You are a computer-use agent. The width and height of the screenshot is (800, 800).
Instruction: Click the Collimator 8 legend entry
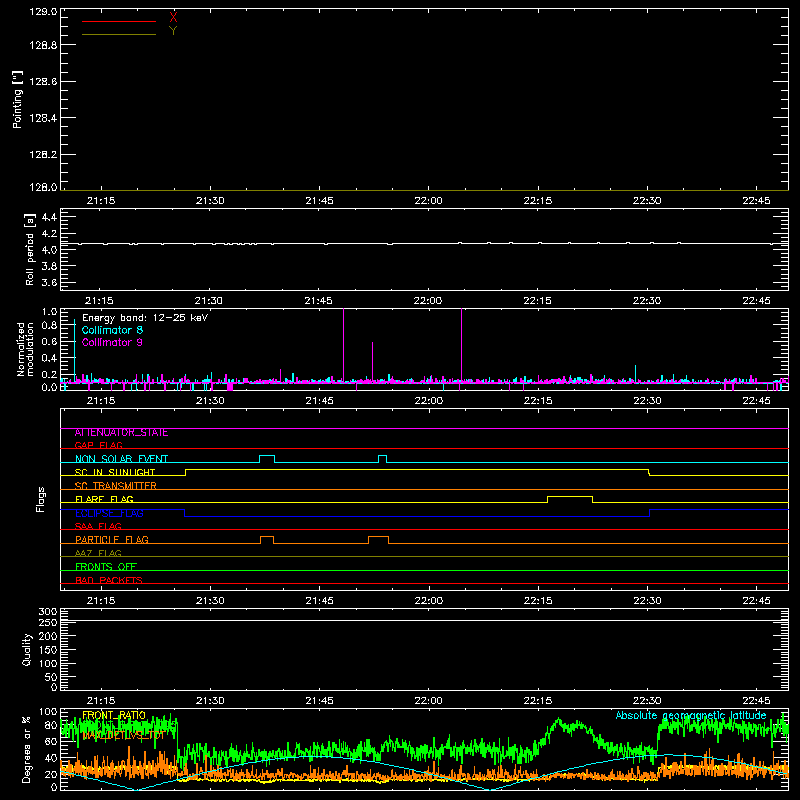tap(112, 330)
